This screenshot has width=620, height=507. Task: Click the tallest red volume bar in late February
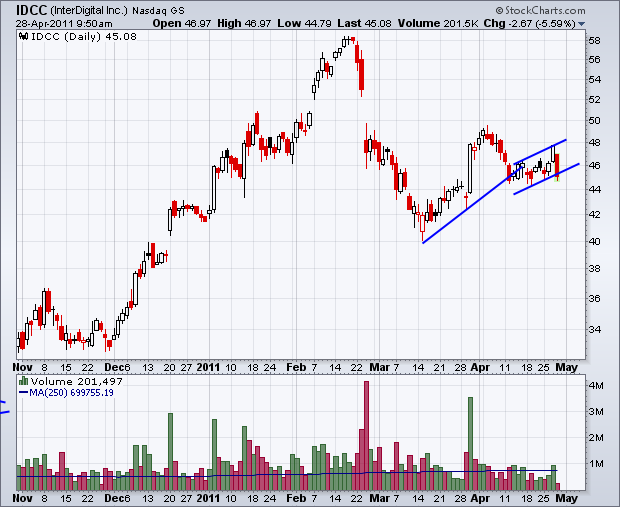click(366, 435)
